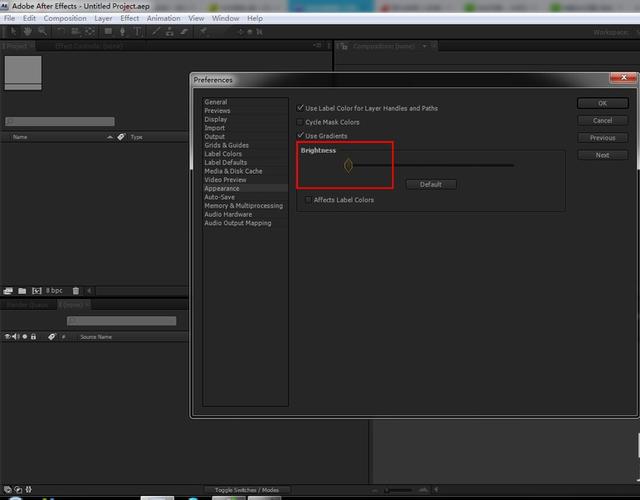Screen dimensions: 640x500
Task: Select the Rotation tool
Action: 61,31
